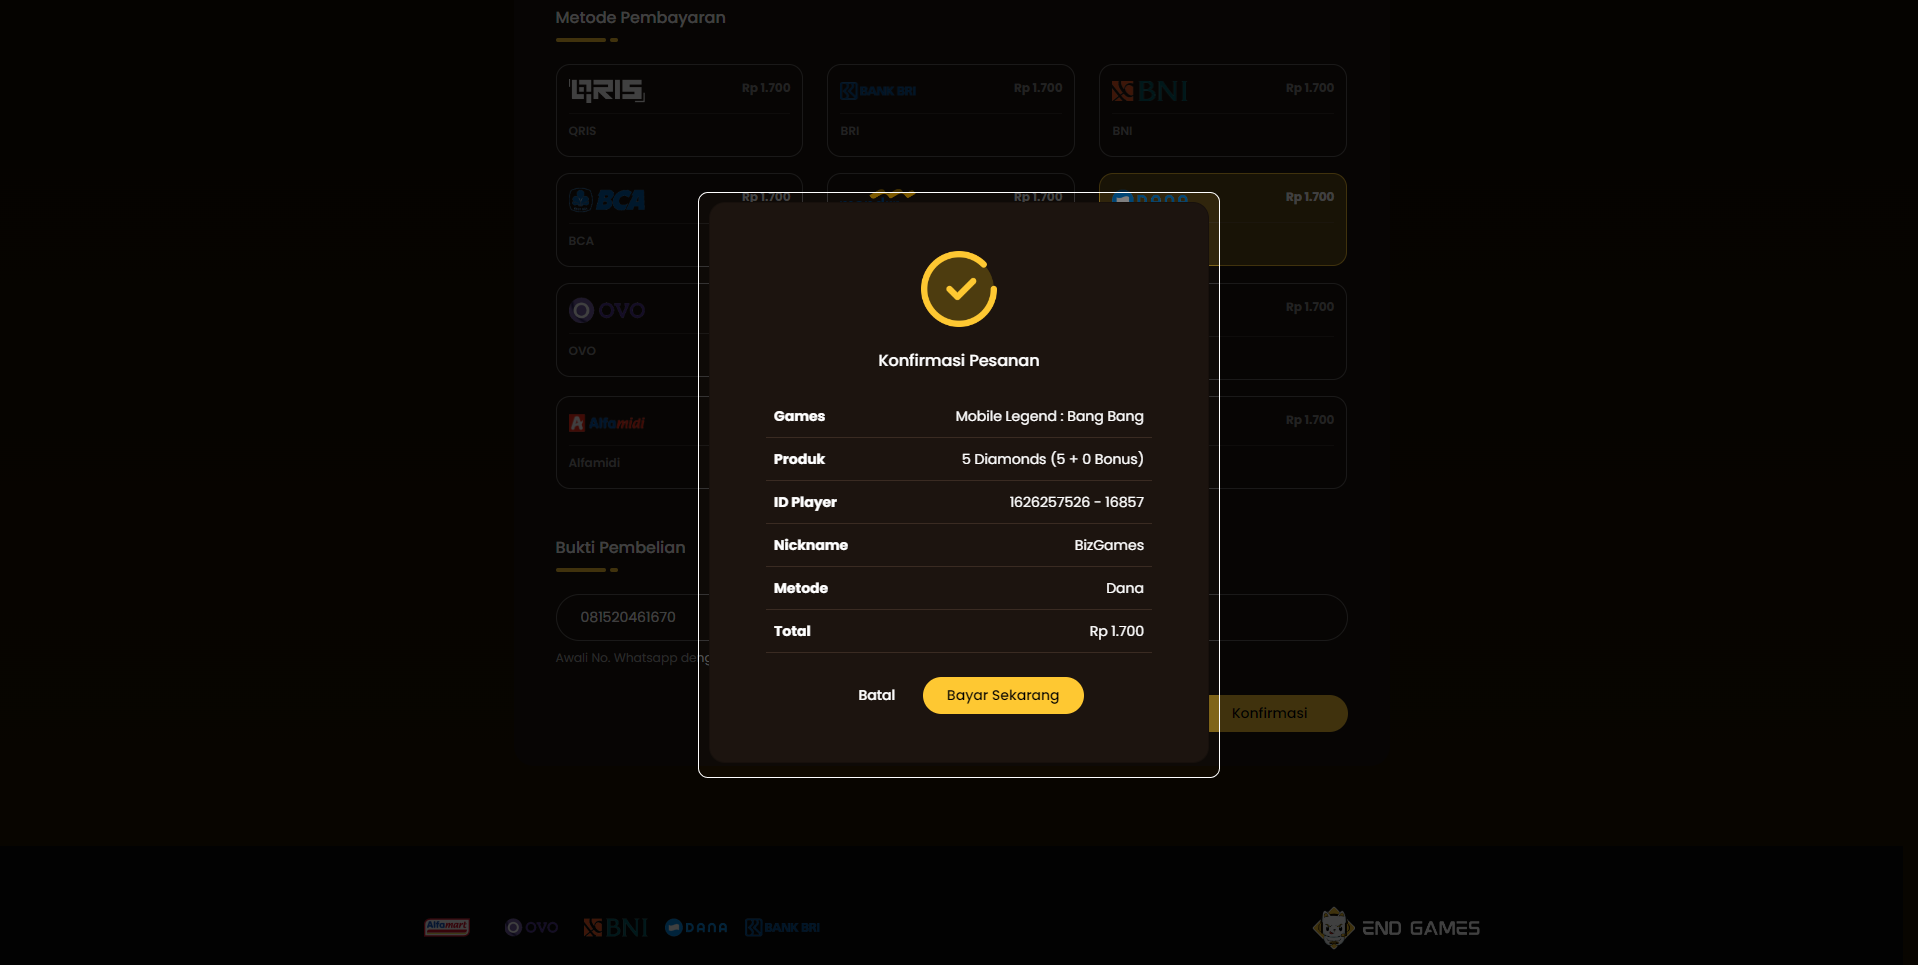Viewport: 1918px width, 965px height.
Task: Select the QRIS payment logo
Action: click(607, 91)
